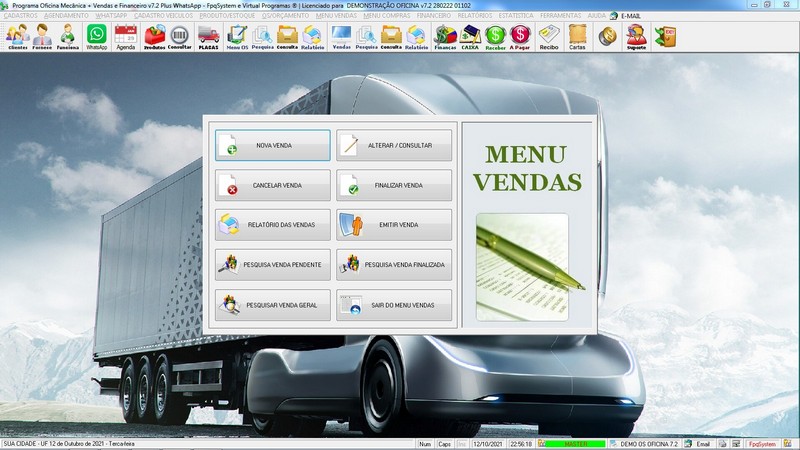Click the green Receber dollar icon
Screen dimensions: 800x450
click(495, 37)
